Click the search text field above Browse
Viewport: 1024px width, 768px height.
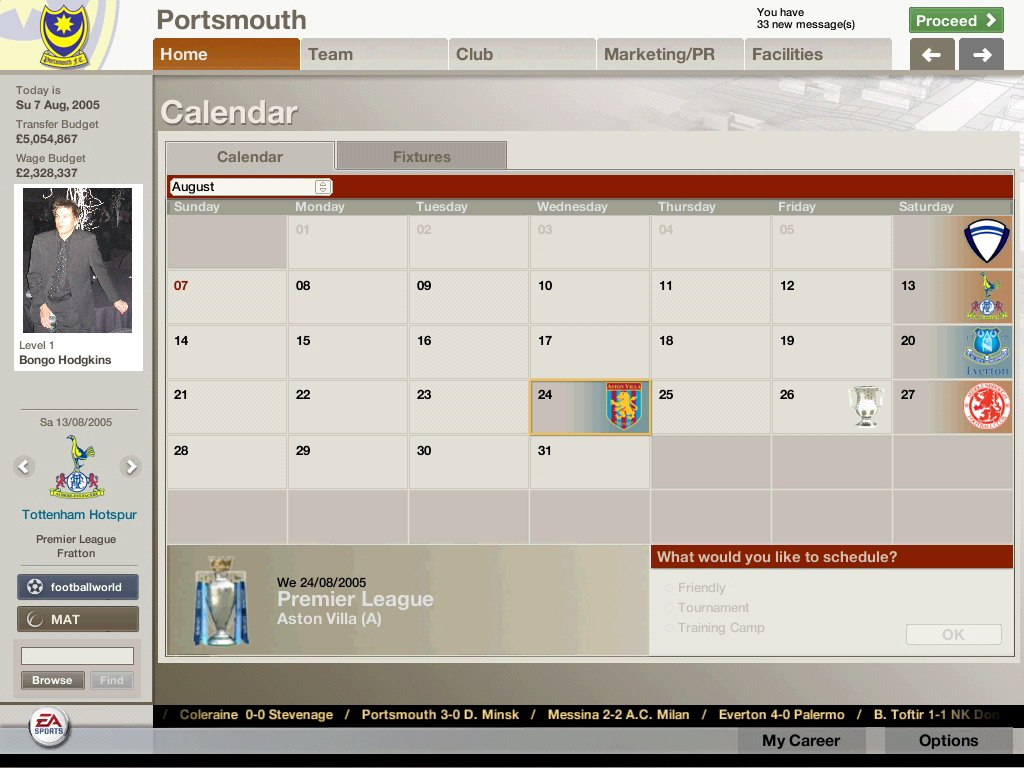pos(77,656)
